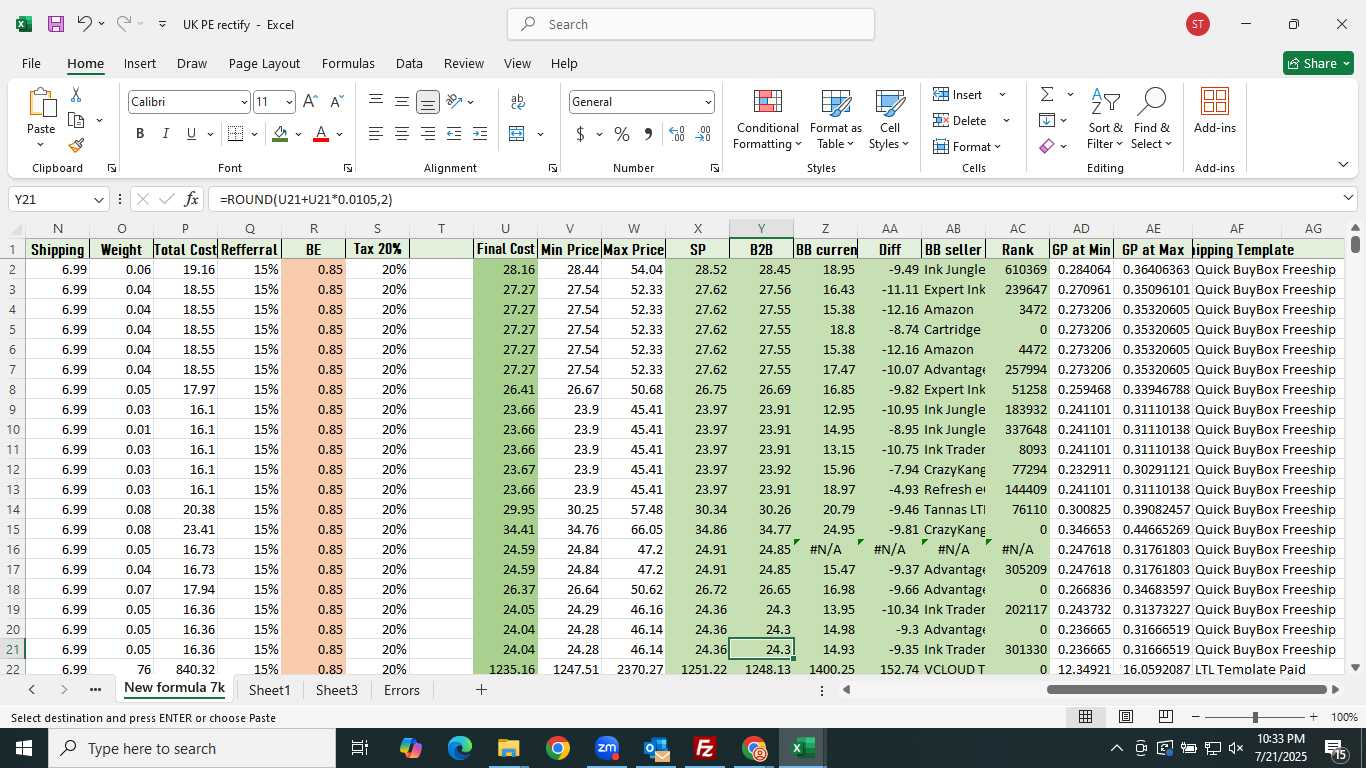Expand the Name Box dropdown arrow
Viewport: 1366px width, 768px height.
click(98, 200)
